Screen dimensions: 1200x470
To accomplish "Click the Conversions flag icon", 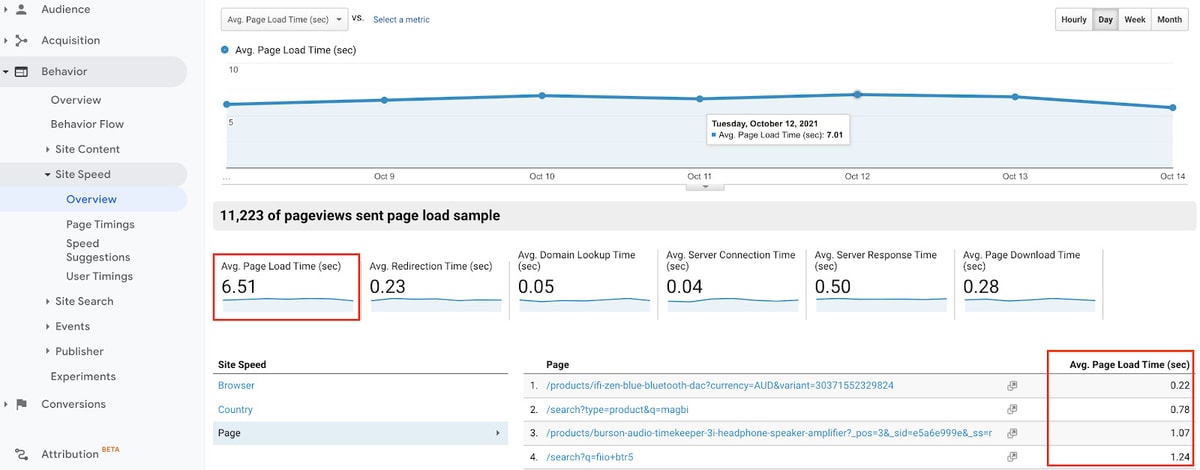I will coord(21,404).
